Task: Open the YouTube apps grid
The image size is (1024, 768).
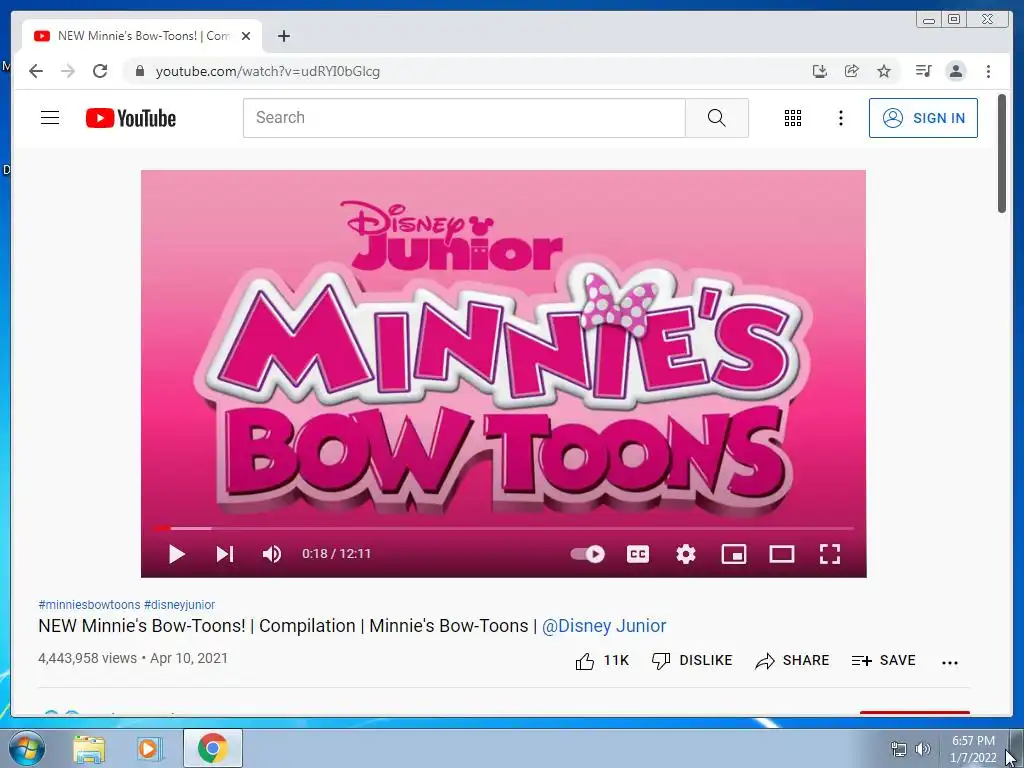Action: pos(793,118)
